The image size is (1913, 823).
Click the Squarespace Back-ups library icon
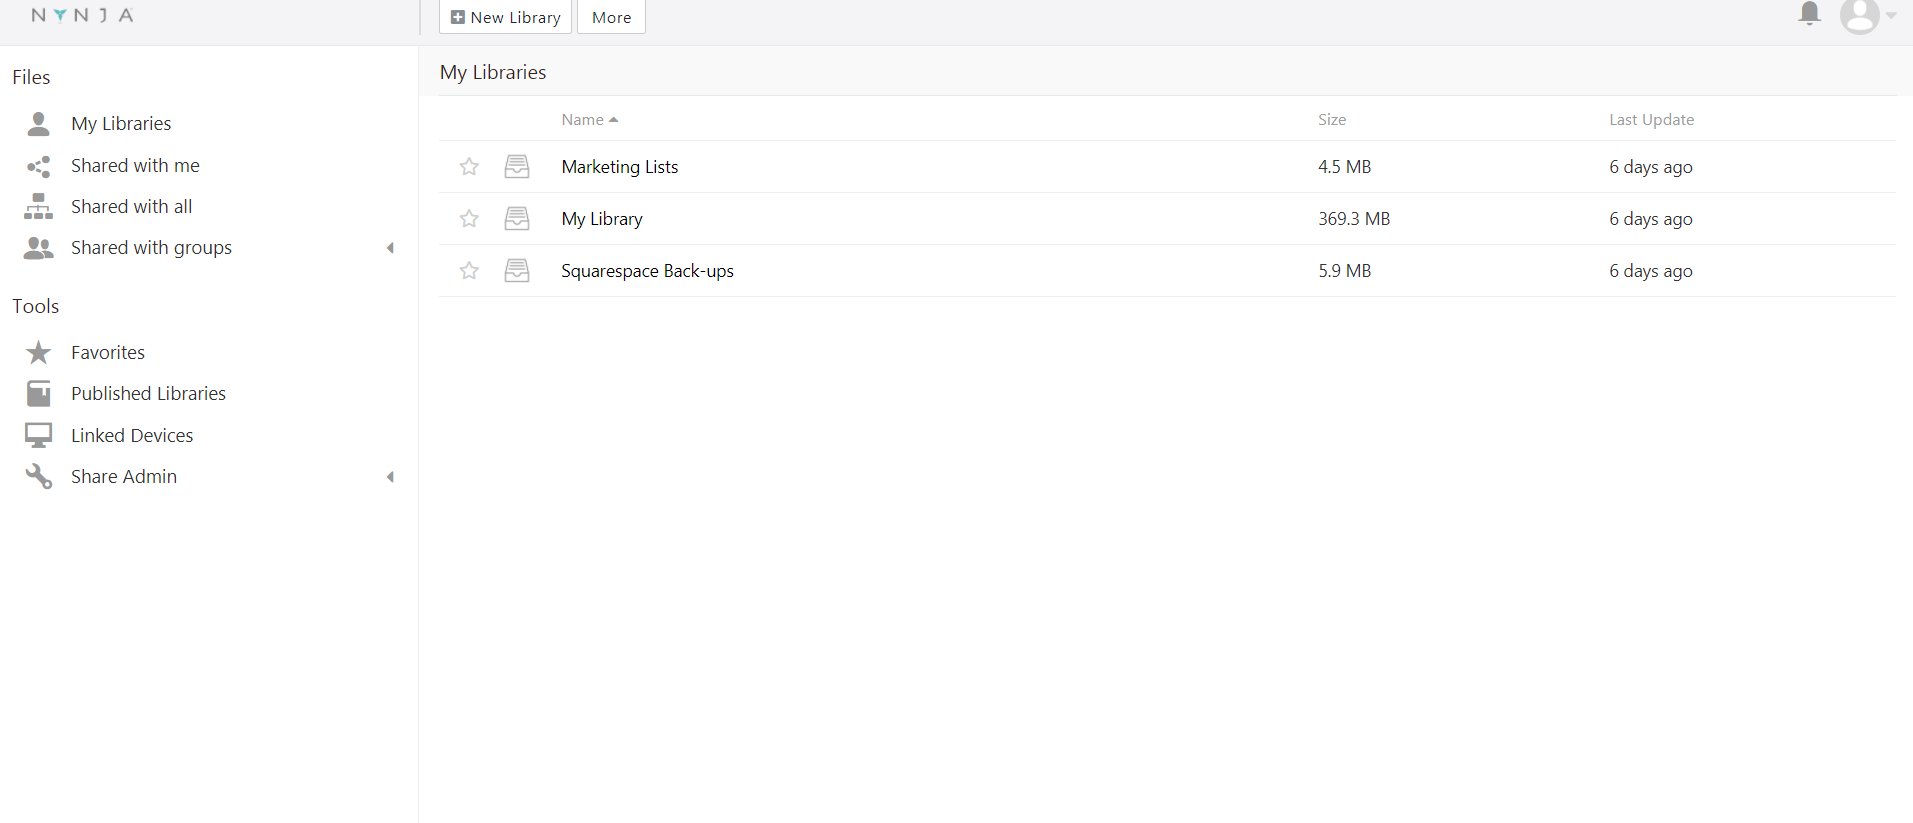tap(517, 271)
